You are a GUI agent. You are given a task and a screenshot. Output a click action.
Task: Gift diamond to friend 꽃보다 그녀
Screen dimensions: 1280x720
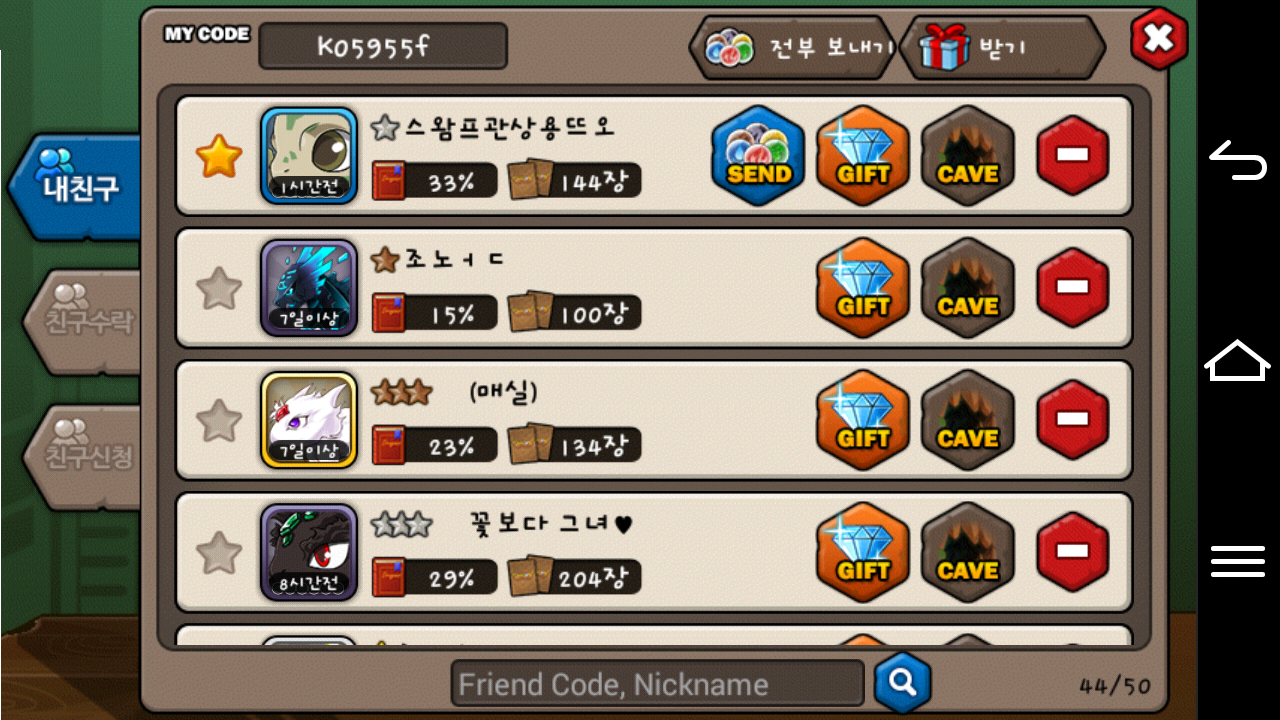pyautogui.click(x=863, y=552)
